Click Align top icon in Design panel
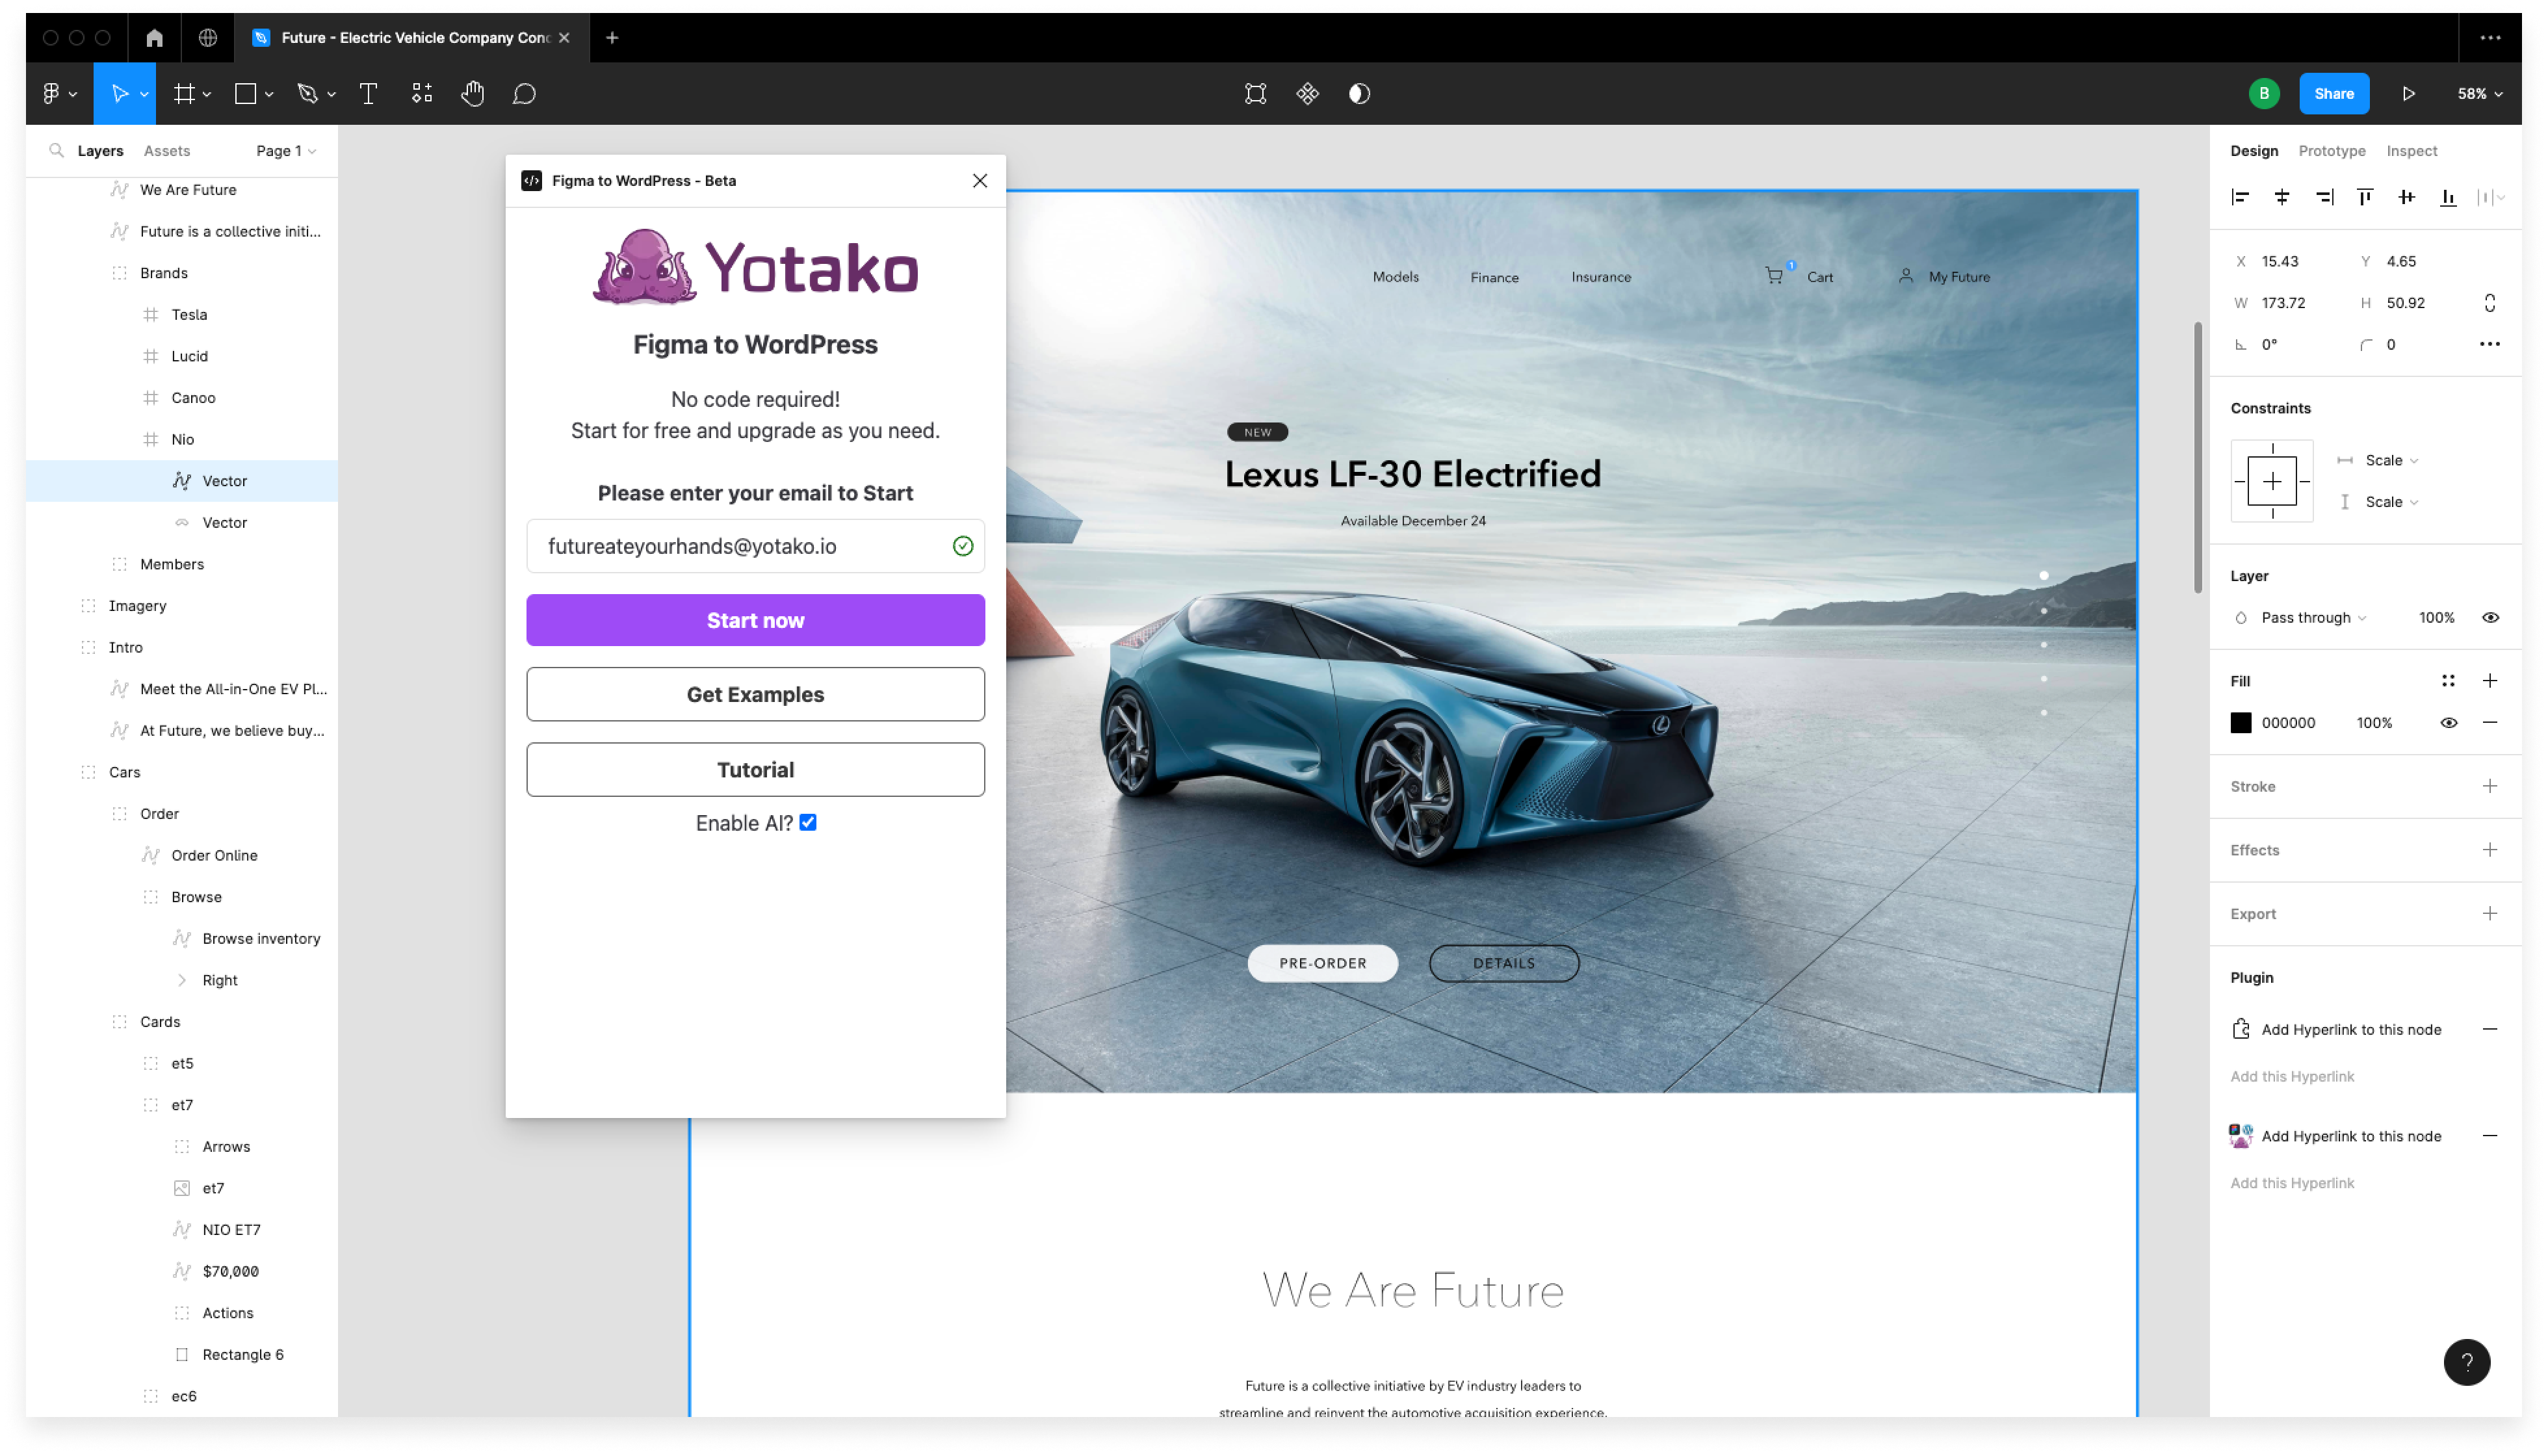2548x1456 pixels. click(2365, 198)
